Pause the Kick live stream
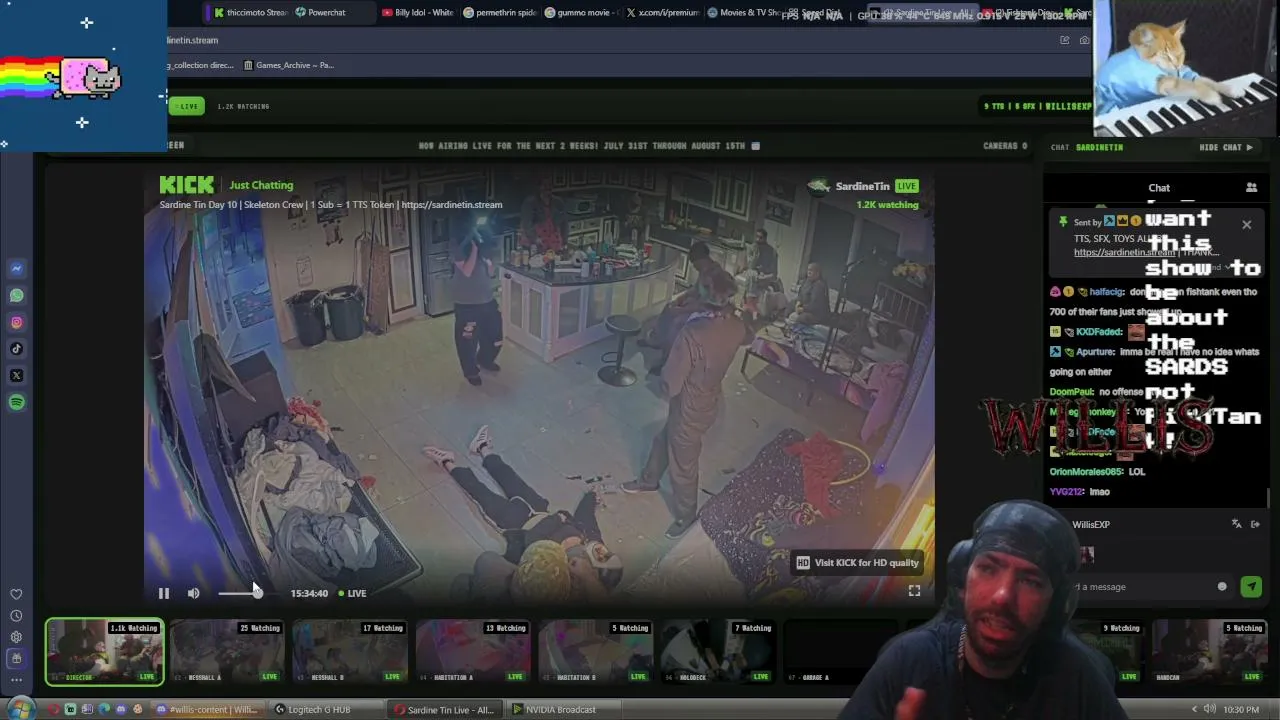 click(x=164, y=593)
